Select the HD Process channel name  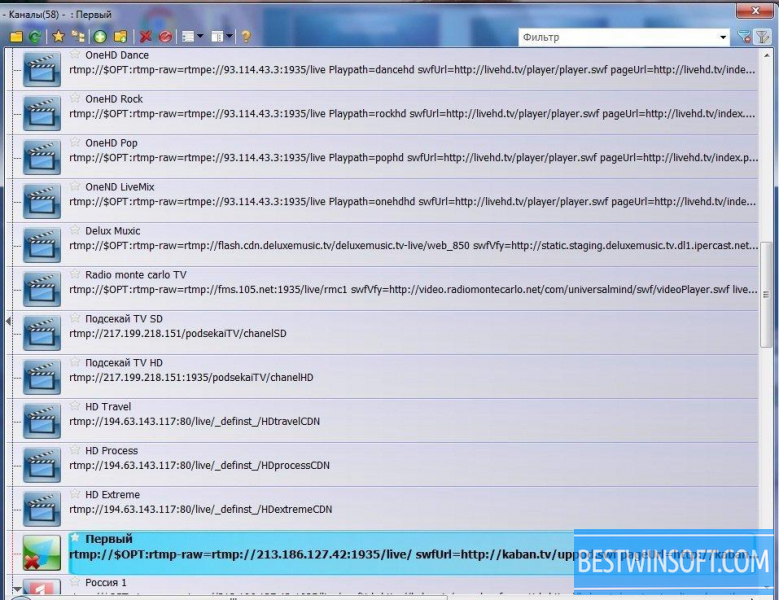click(111, 450)
